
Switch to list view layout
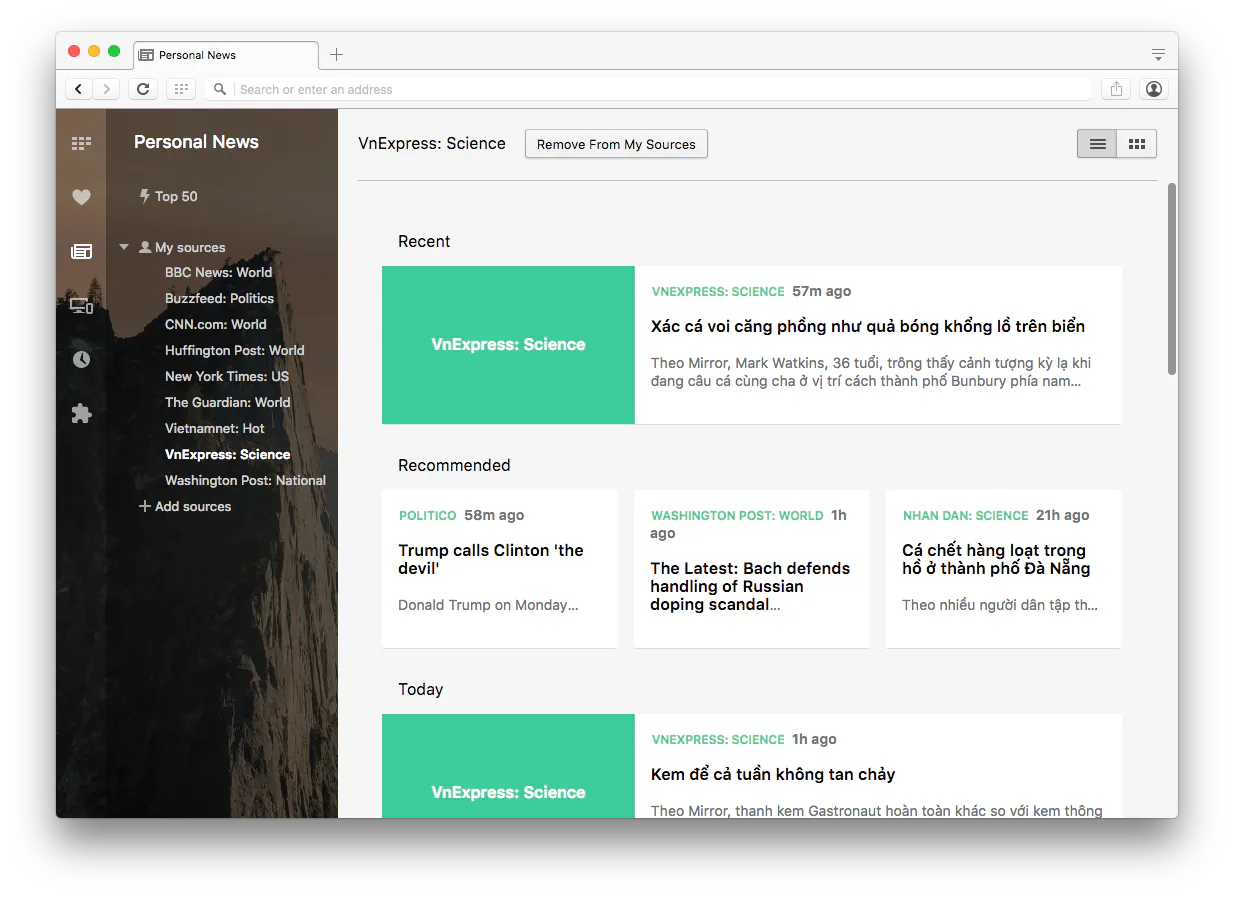[1097, 144]
